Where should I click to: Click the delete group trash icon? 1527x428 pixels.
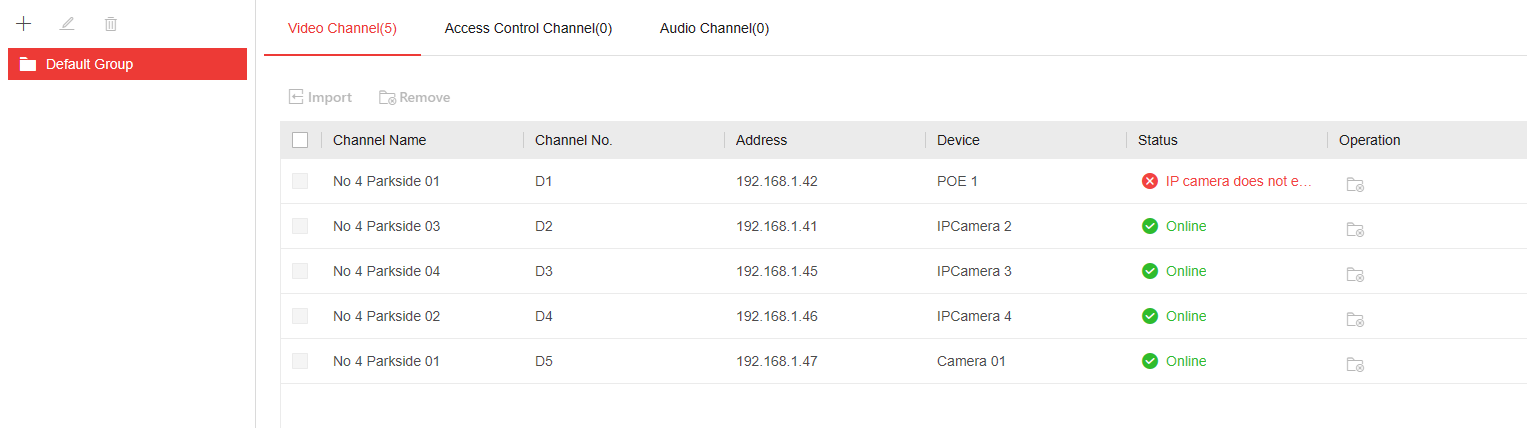[x=111, y=23]
